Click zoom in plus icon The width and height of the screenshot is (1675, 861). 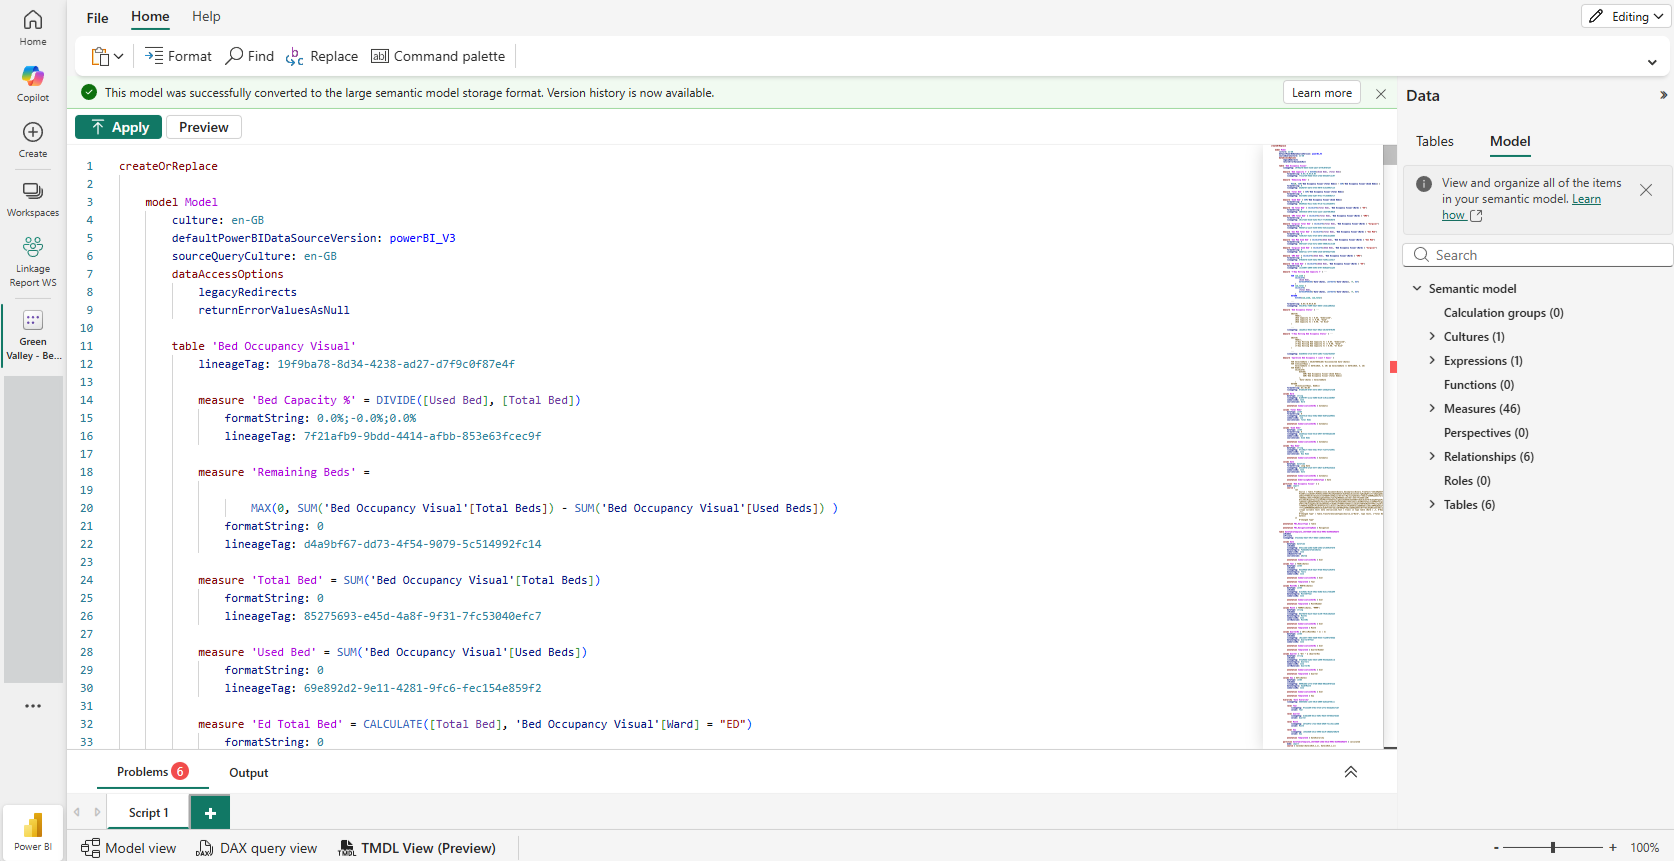click(x=1613, y=848)
